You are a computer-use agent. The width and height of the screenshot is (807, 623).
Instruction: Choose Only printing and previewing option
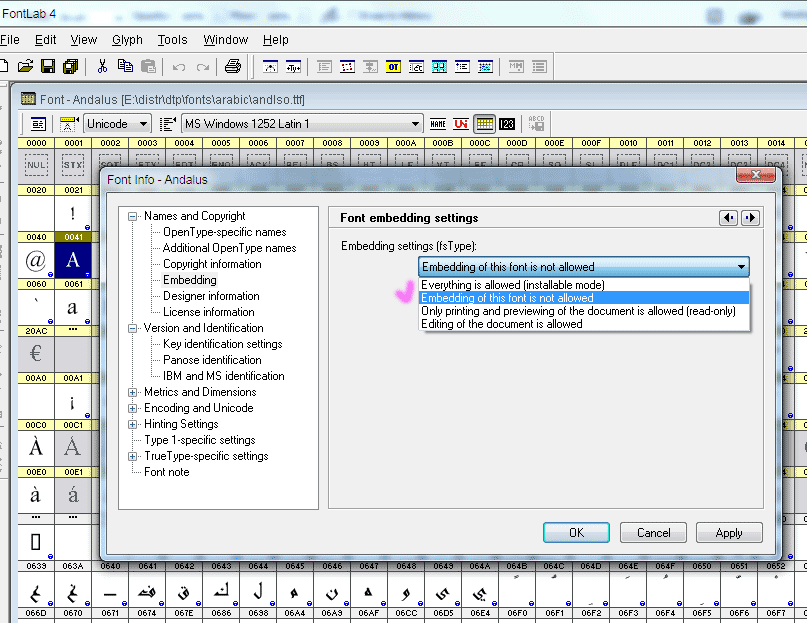pos(584,311)
